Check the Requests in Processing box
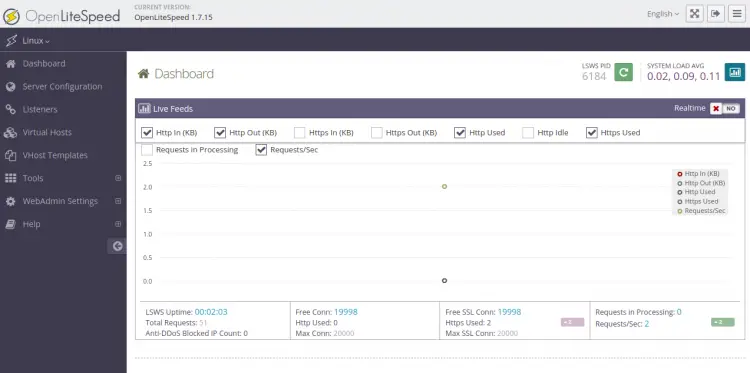Image resolution: width=750 pixels, height=373 pixels. click(147, 150)
